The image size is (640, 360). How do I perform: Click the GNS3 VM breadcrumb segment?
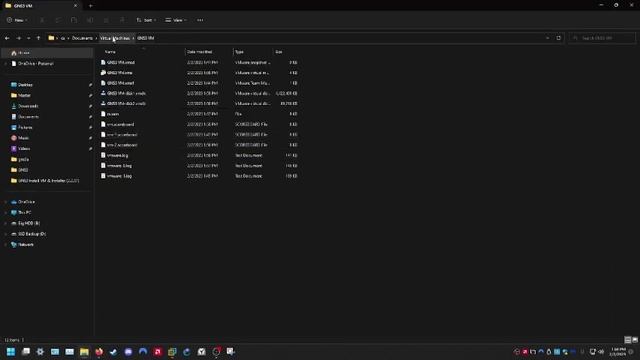[146, 38]
